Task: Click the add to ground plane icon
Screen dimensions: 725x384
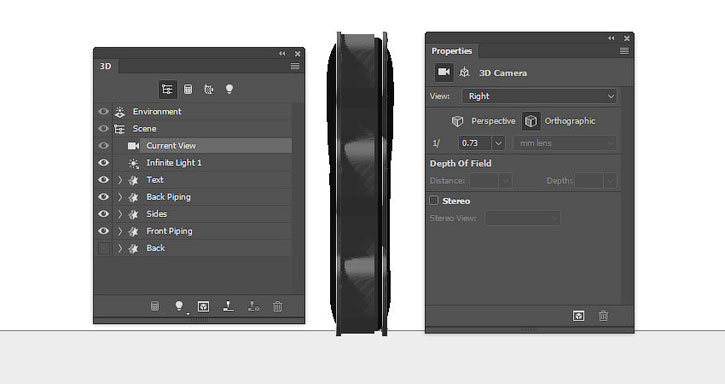Action: pyautogui.click(x=228, y=306)
